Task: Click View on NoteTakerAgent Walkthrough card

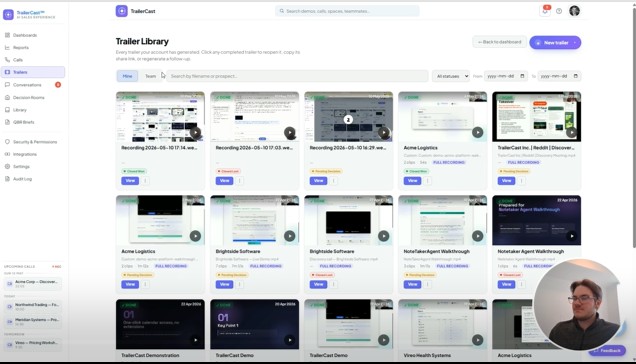Action: click(412, 284)
